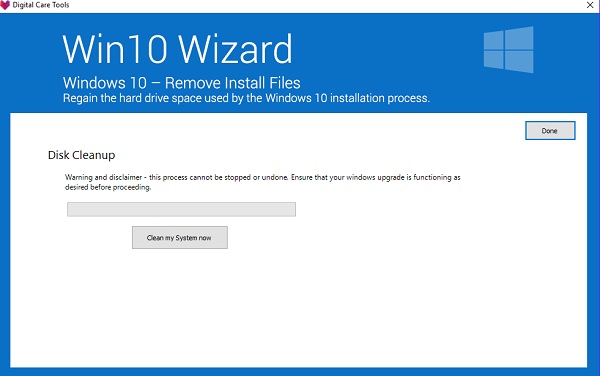The width and height of the screenshot is (600, 376).
Task: Select the bottom-right pane of Windows logo
Action: coord(519,62)
